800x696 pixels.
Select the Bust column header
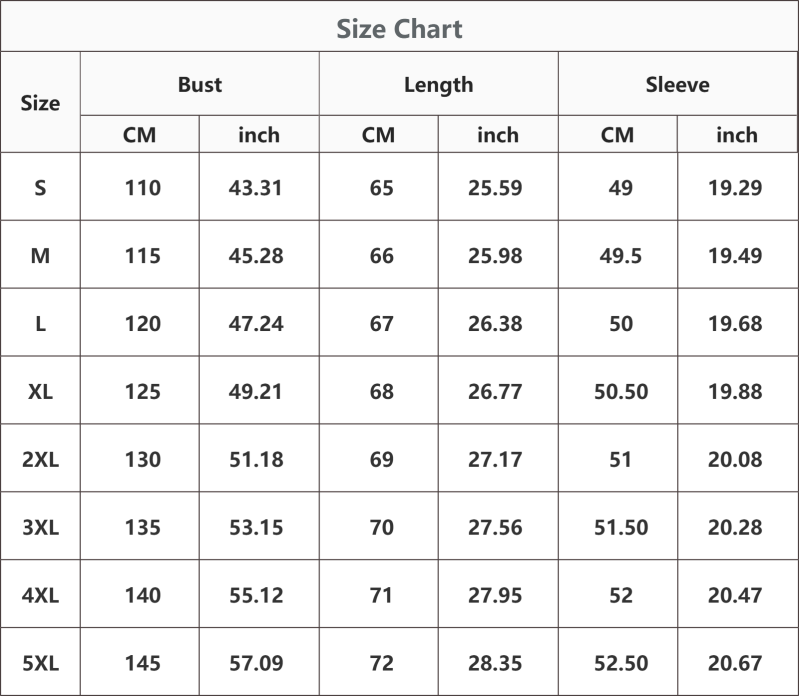pyautogui.click(x=200, y=85)
